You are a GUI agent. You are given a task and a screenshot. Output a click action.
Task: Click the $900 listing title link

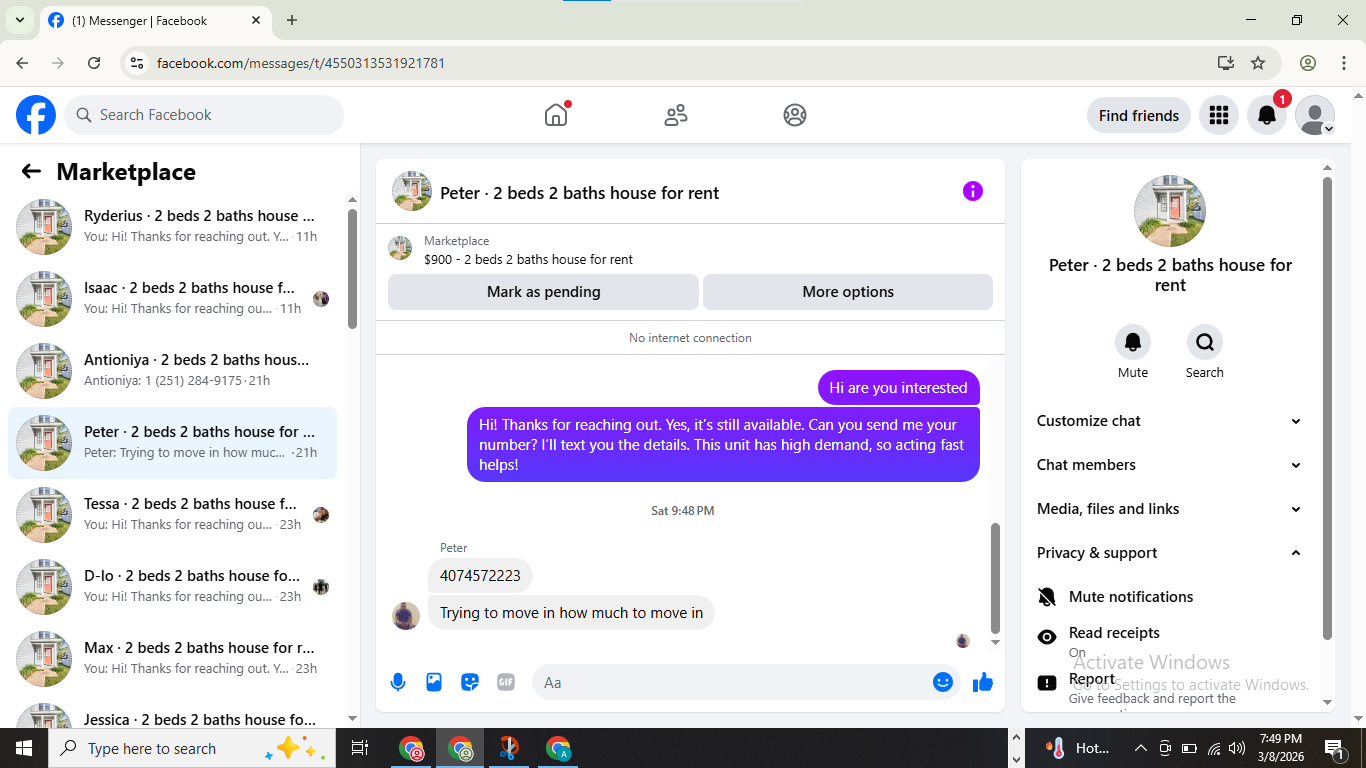pos(528,259)
